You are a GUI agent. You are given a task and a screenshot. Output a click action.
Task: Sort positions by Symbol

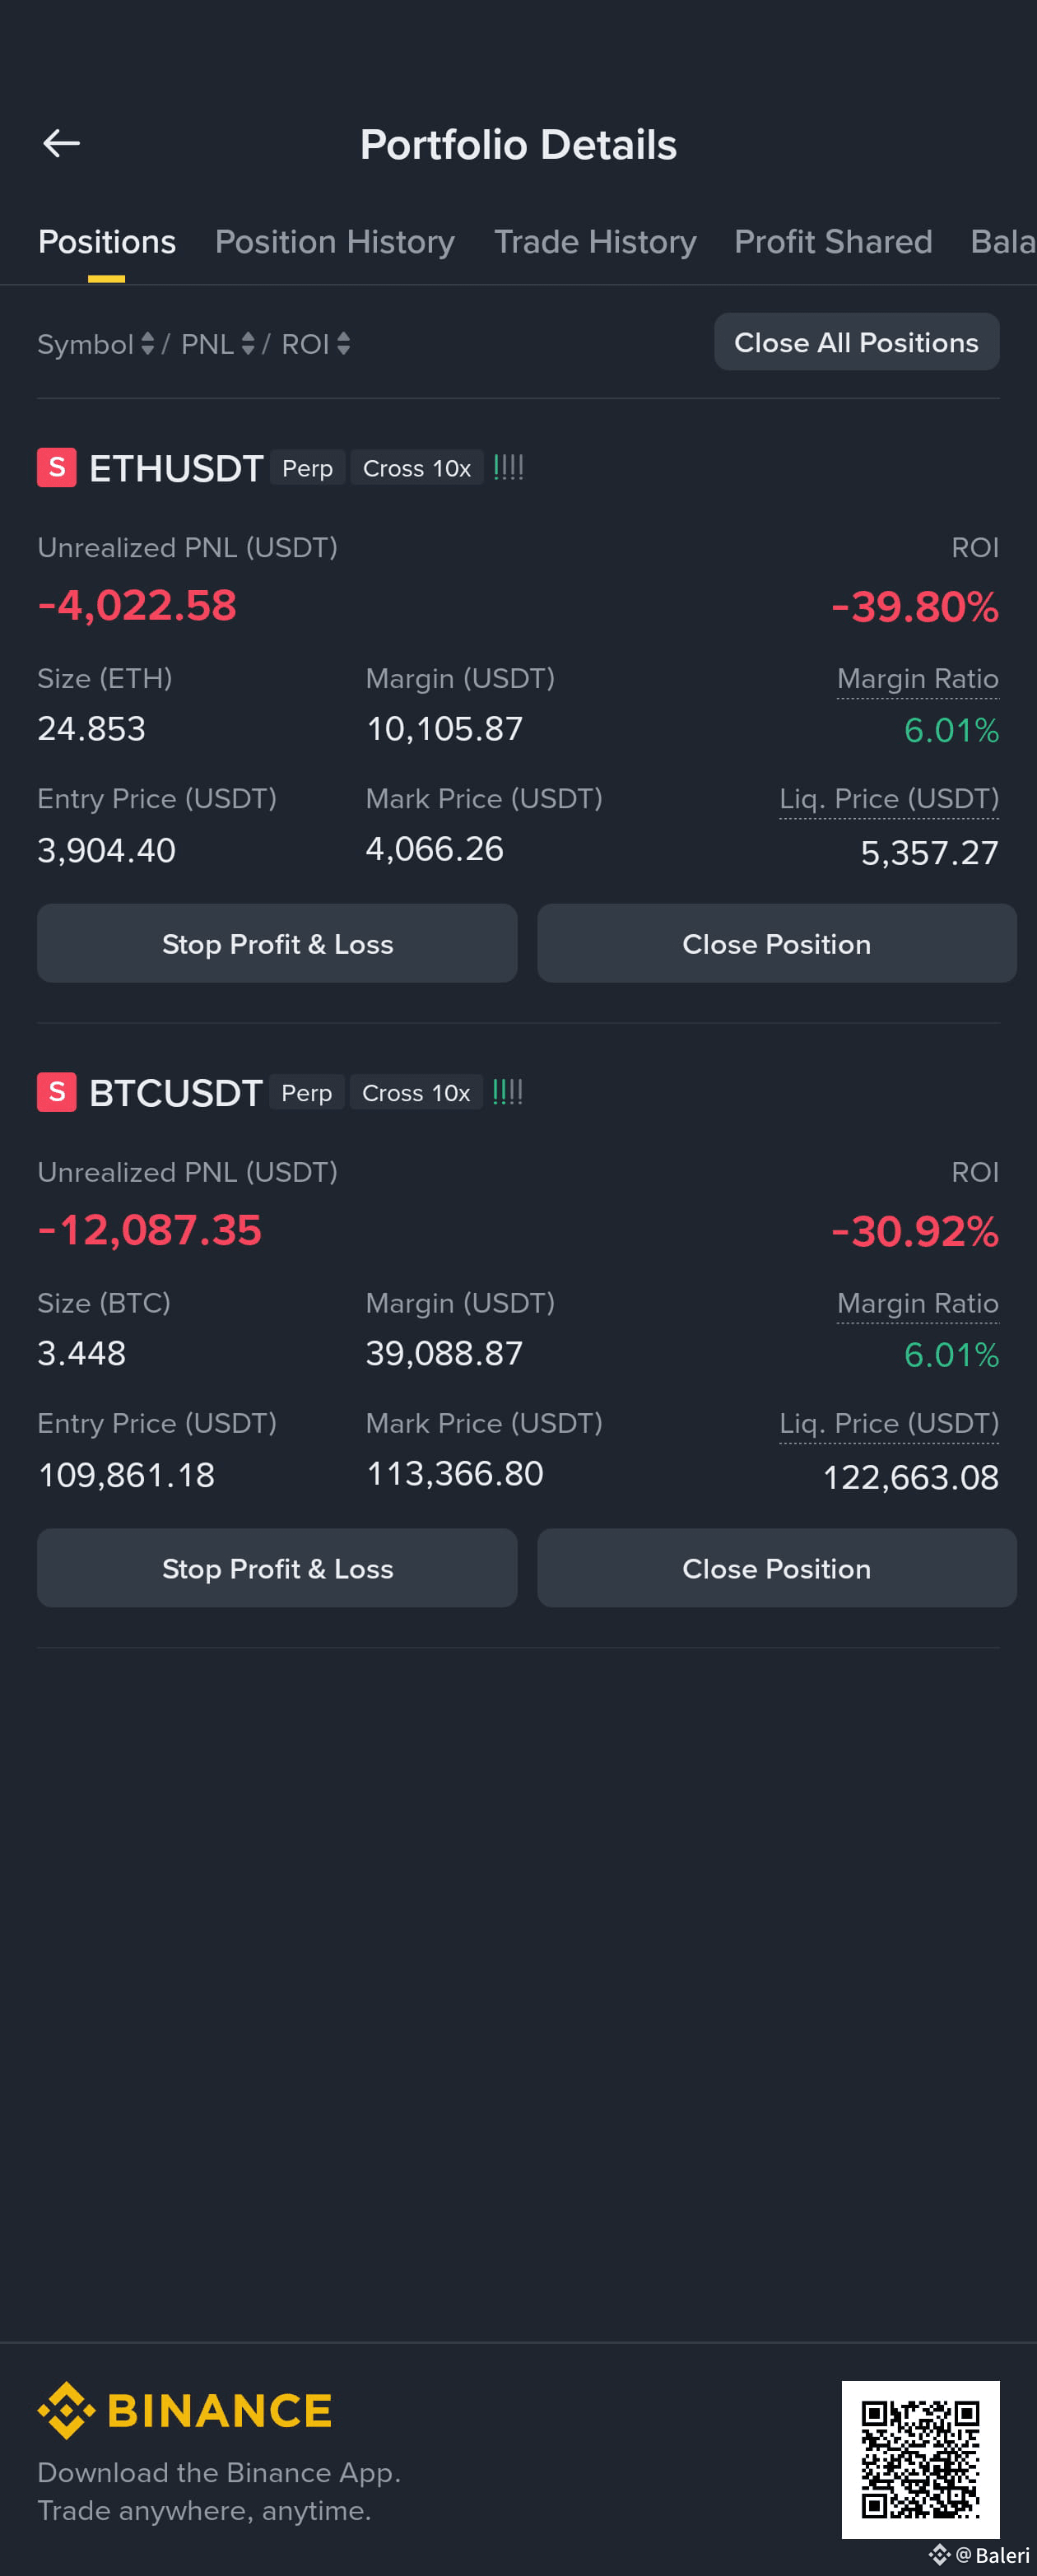tap(95, 344)
